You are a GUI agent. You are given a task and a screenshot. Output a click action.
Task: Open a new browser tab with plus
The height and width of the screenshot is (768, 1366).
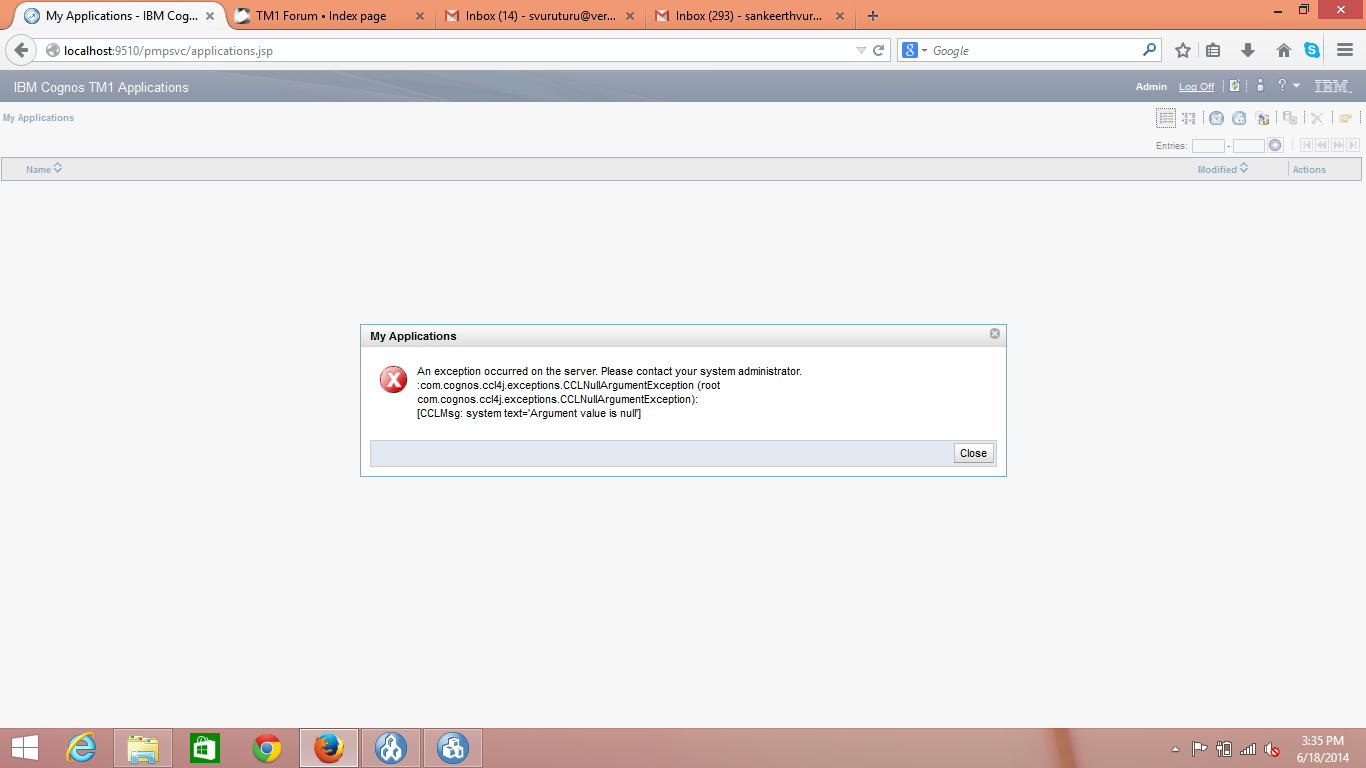[x=873, y=16]
